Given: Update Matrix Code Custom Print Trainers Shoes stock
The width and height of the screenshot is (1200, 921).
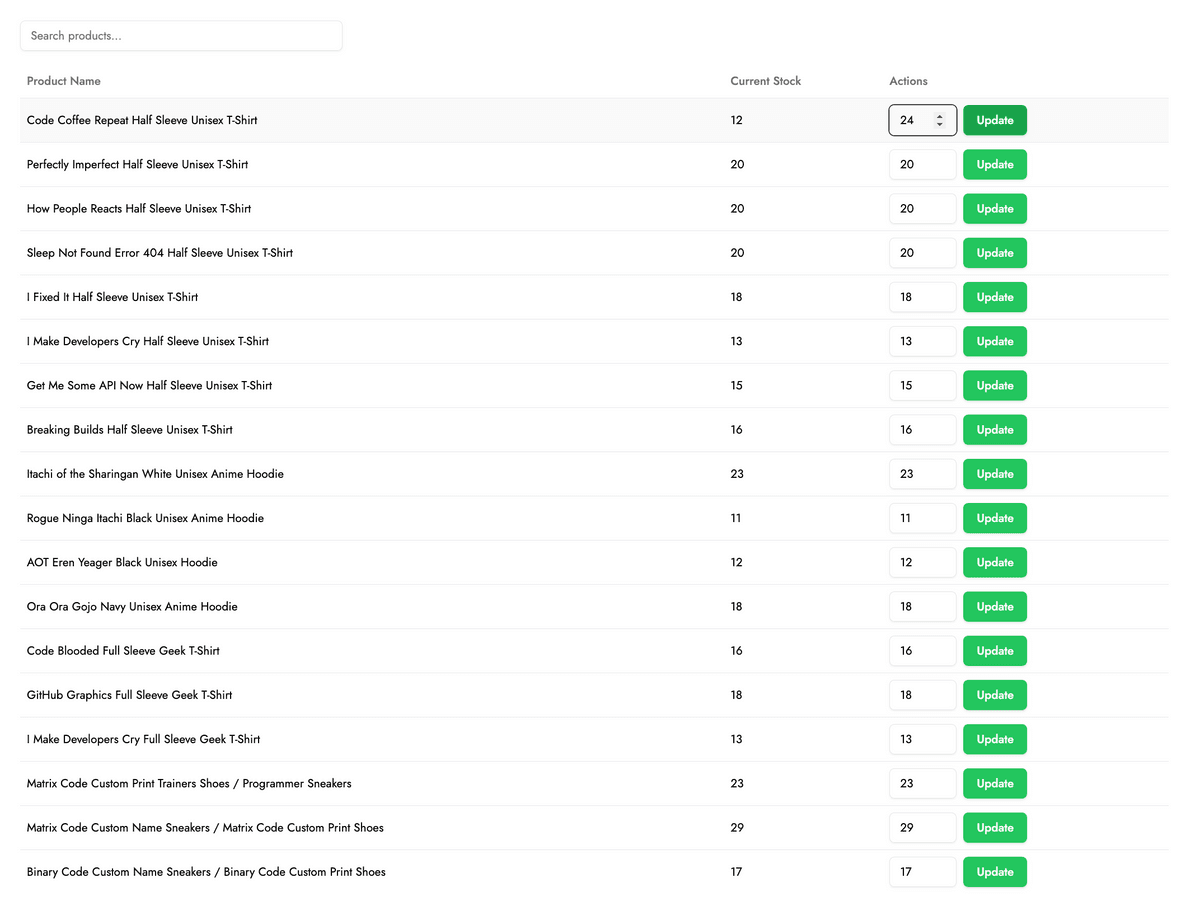Looking at the screenshot, I should pyautogui.click(x=994, y=784).
